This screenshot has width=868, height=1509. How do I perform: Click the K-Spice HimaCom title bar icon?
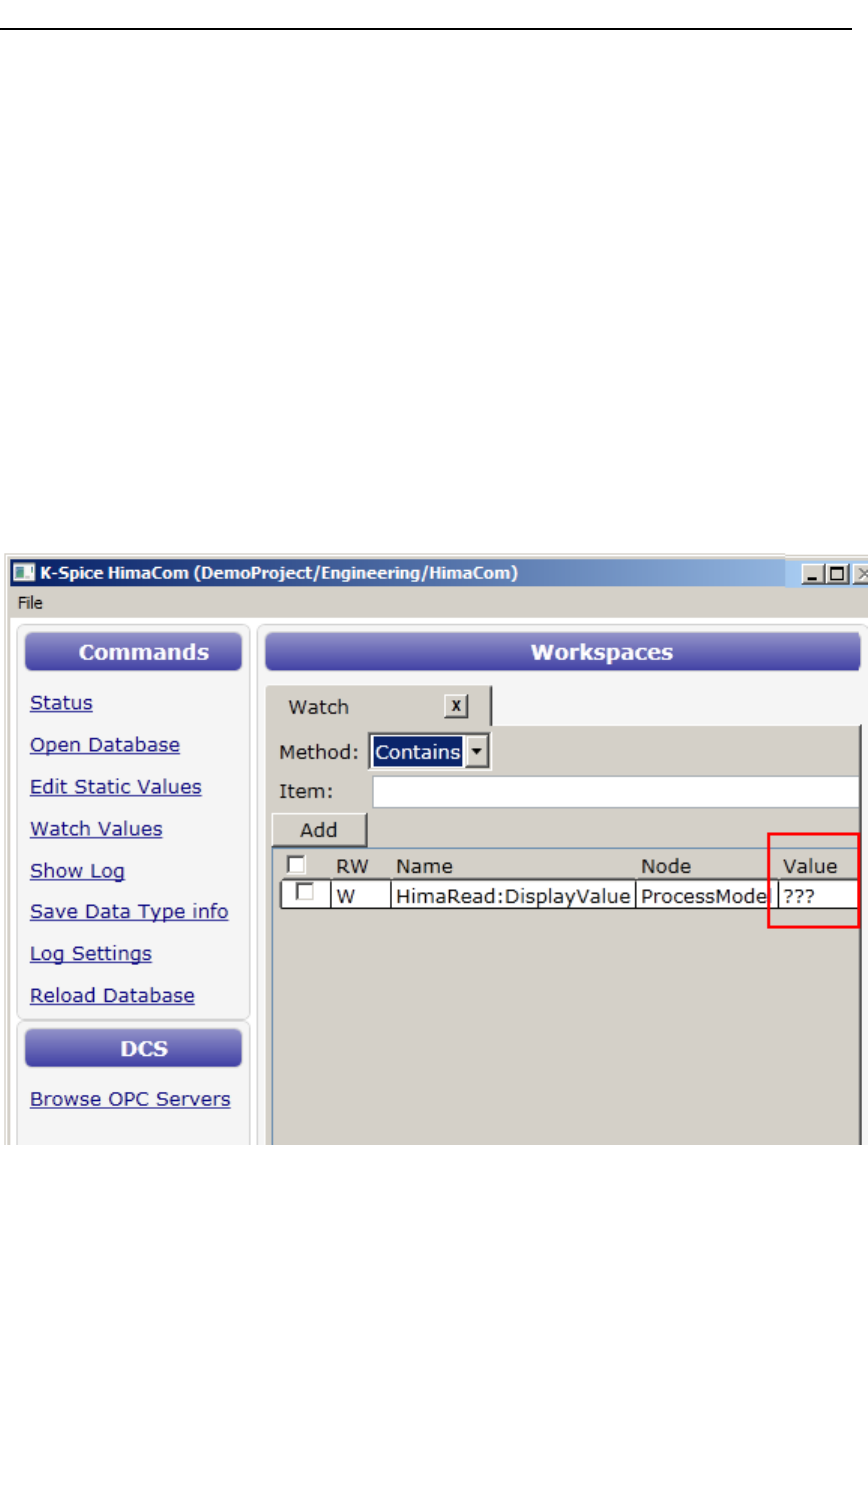click(23, 573)
